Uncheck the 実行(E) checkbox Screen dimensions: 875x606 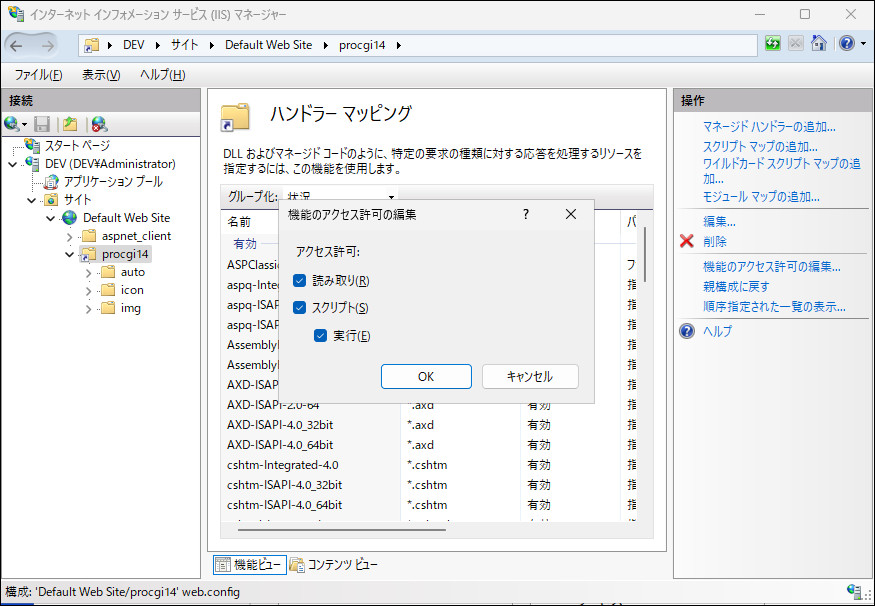[320, 335]
